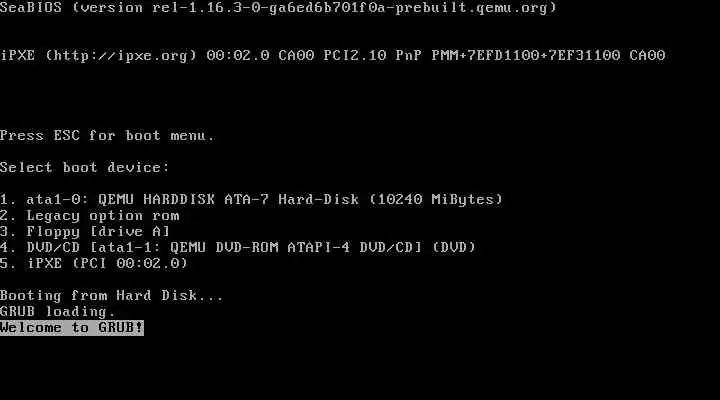Click the 'GRUB loading.' line
This screenshot has width=720, height=400.
click(x=58, y=311)
